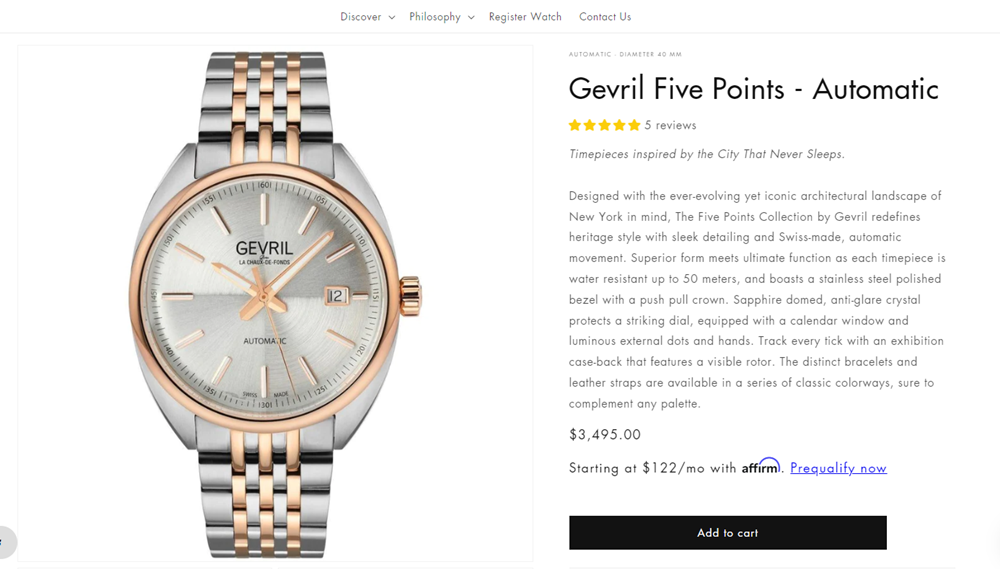The image size is (1000, 569).
Task: Click the $3,495.00 price text
Action: pyautogui.click(x=605, y=435)
